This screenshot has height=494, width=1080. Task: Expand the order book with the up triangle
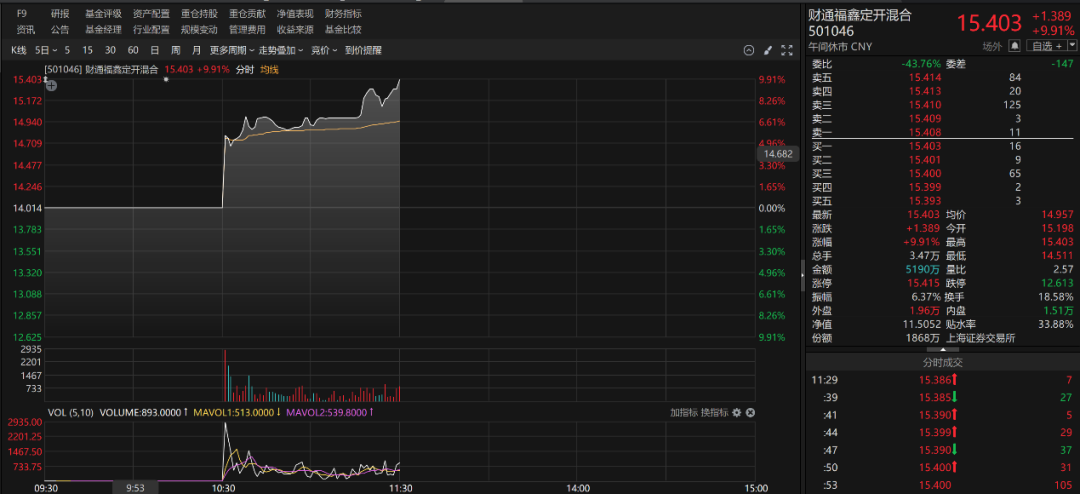tap(943, 349)
